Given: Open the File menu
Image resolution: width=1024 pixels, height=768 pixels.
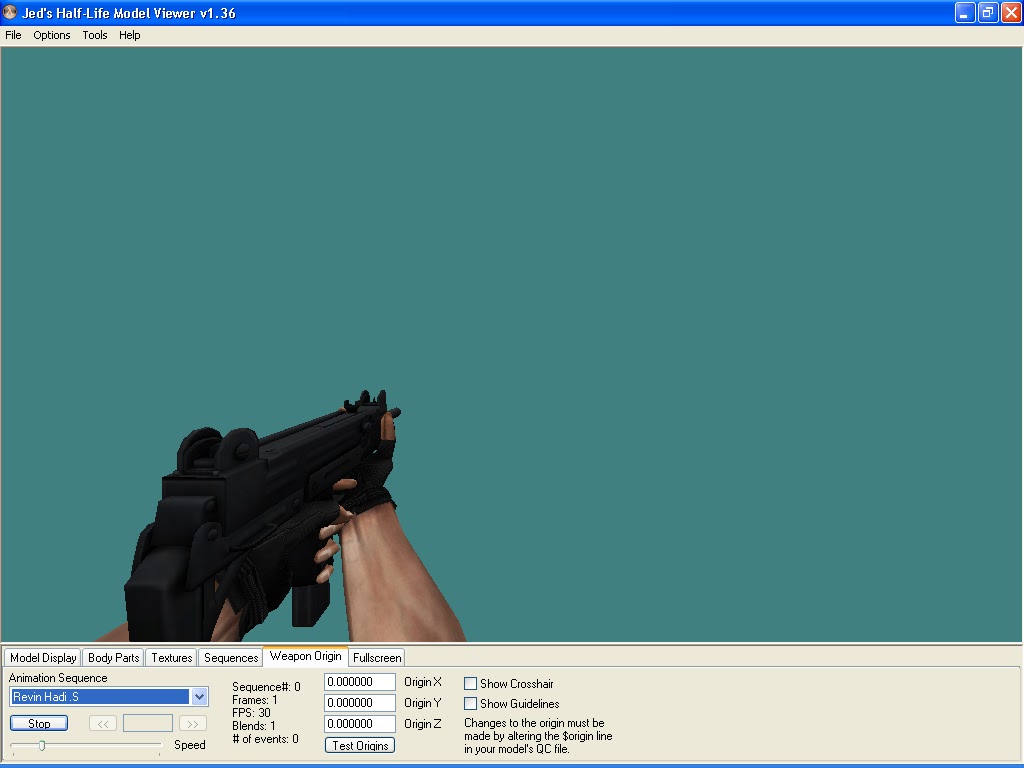Looking at the screenshot, I should [13, 35].
